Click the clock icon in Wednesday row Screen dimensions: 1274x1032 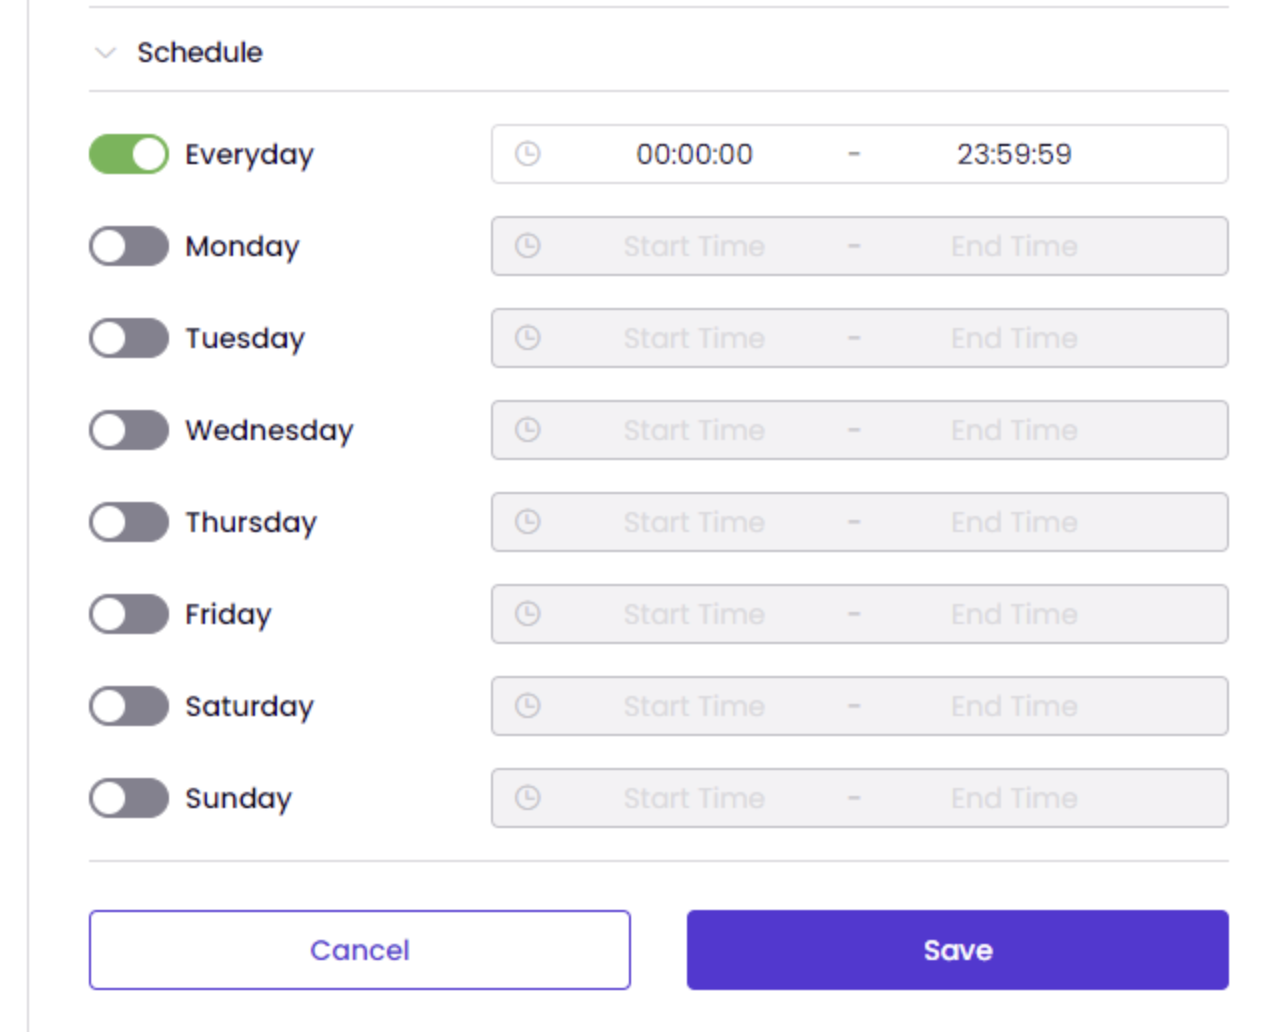coord(528,430)
